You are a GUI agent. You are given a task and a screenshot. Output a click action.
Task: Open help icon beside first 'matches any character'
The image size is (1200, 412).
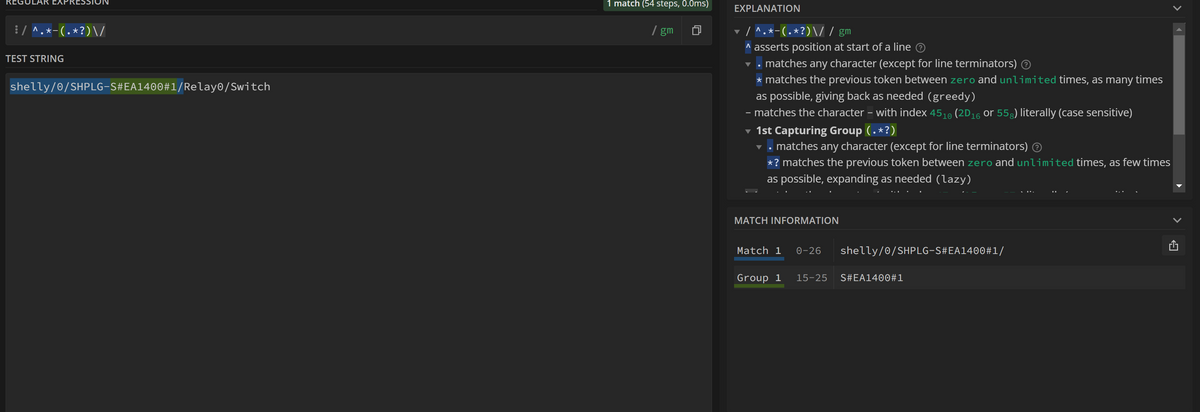1025,64
